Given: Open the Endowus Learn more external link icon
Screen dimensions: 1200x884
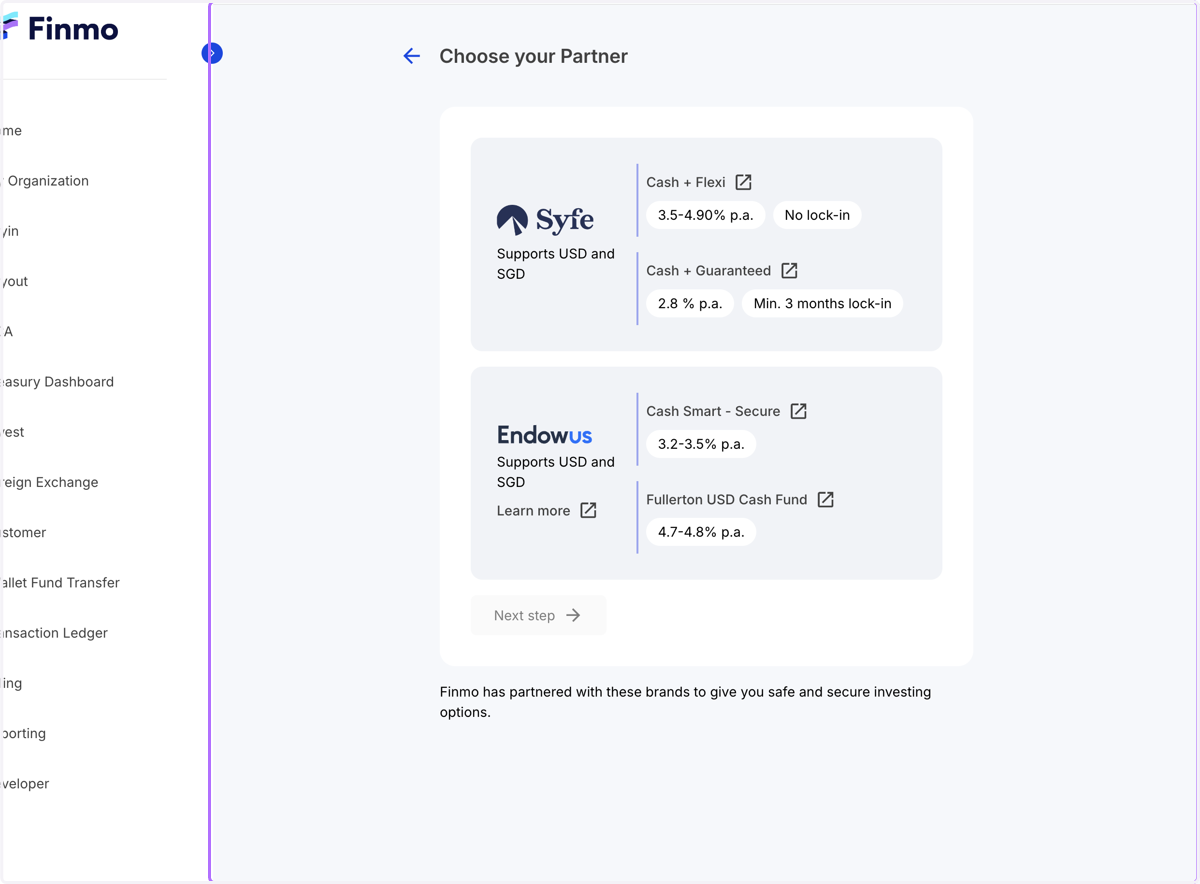Looking at the screenshot, I should [x=588, y=510].
